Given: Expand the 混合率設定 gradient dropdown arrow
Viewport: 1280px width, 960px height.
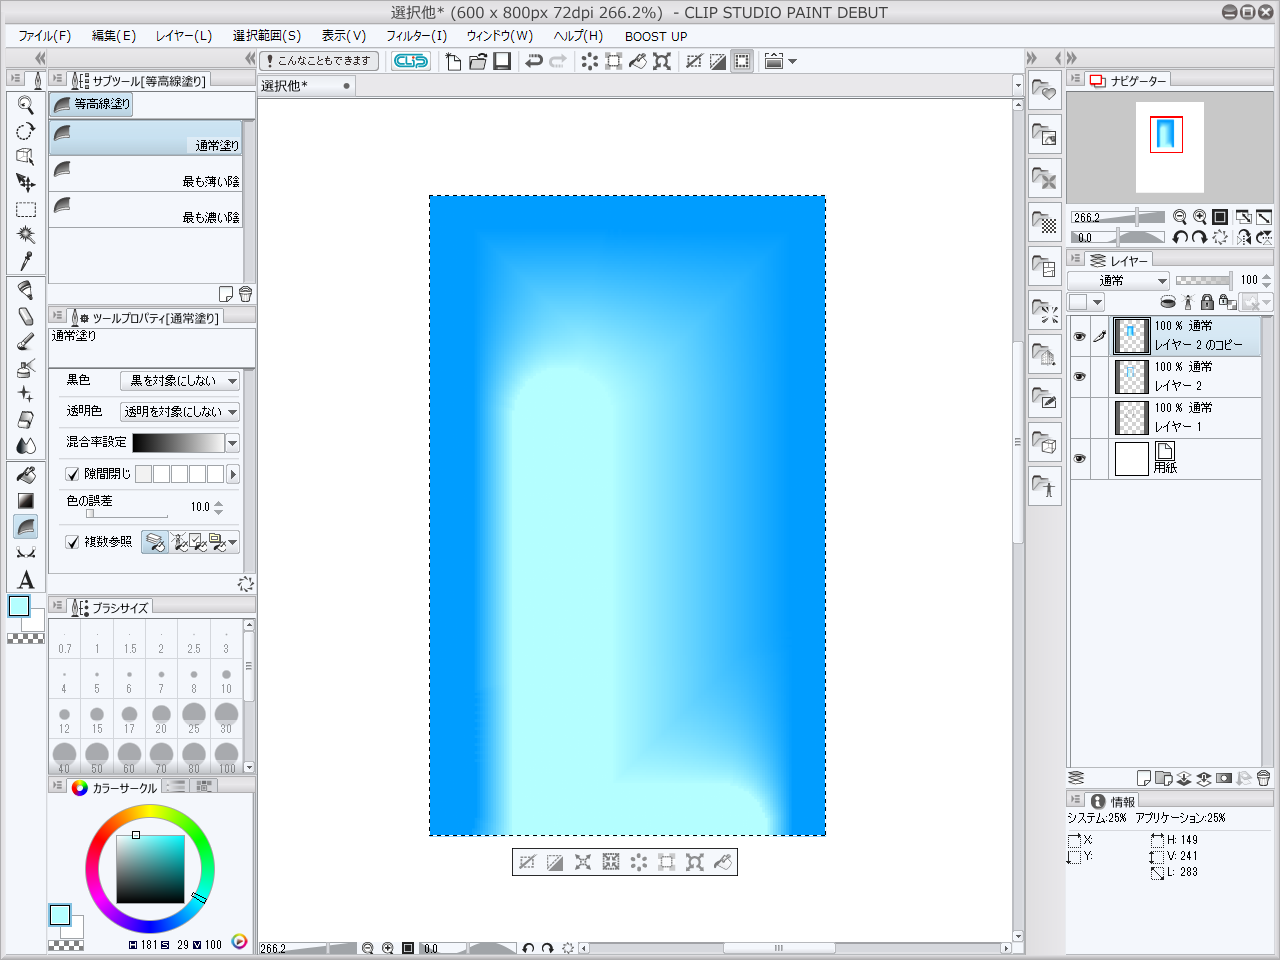Looking at the screenshot, I should (x=233, y=443).
